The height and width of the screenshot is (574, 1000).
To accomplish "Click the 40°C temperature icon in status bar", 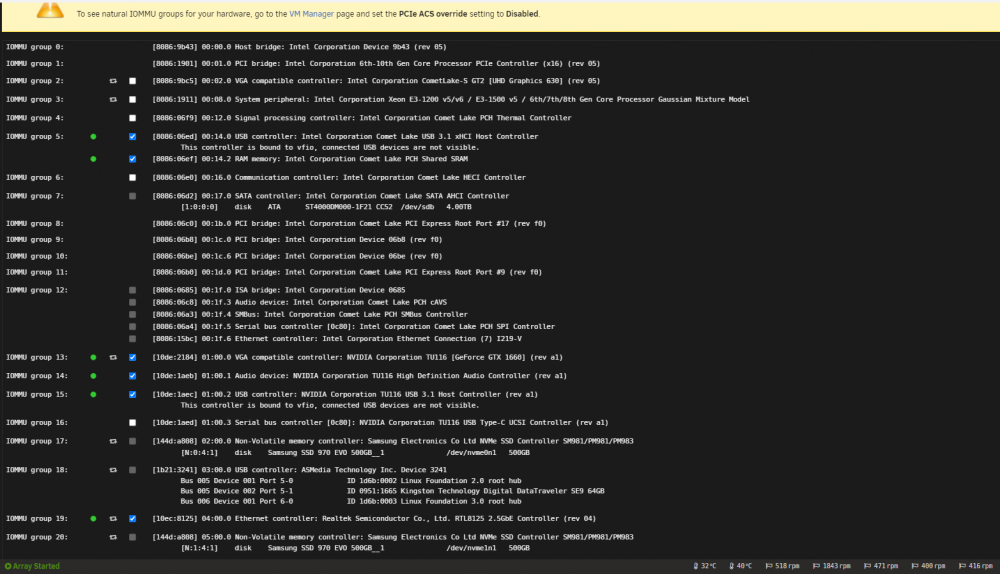I will (x=732, y=566).
